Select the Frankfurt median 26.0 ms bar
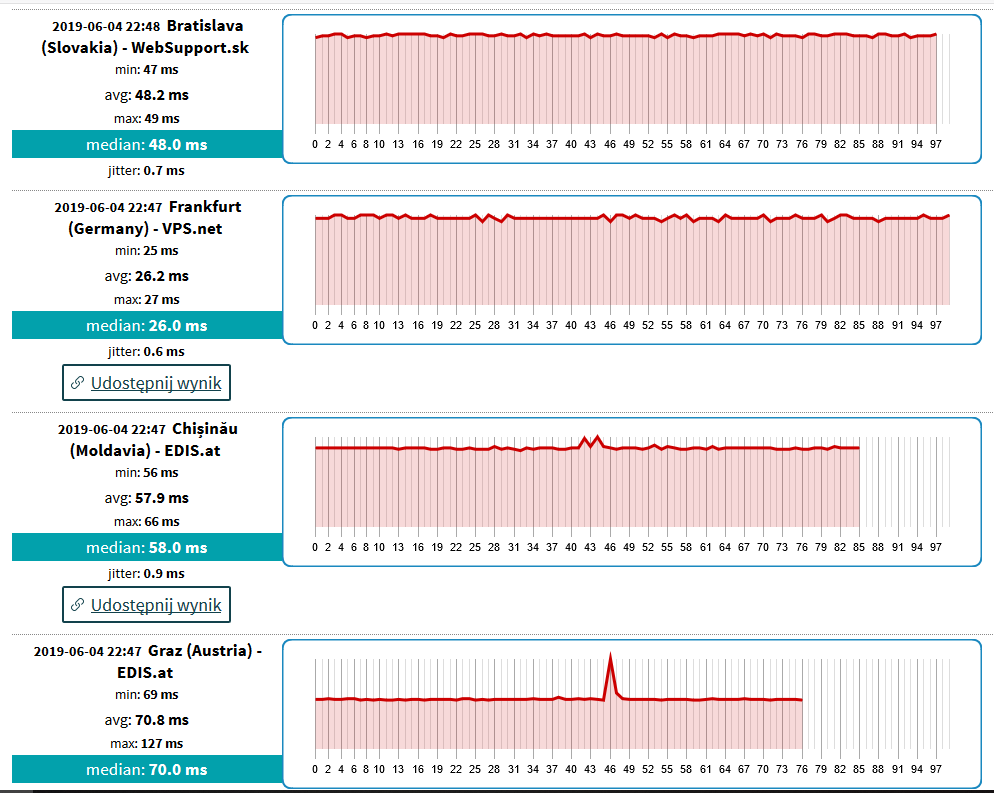The image size is (994, 793). 147,325
